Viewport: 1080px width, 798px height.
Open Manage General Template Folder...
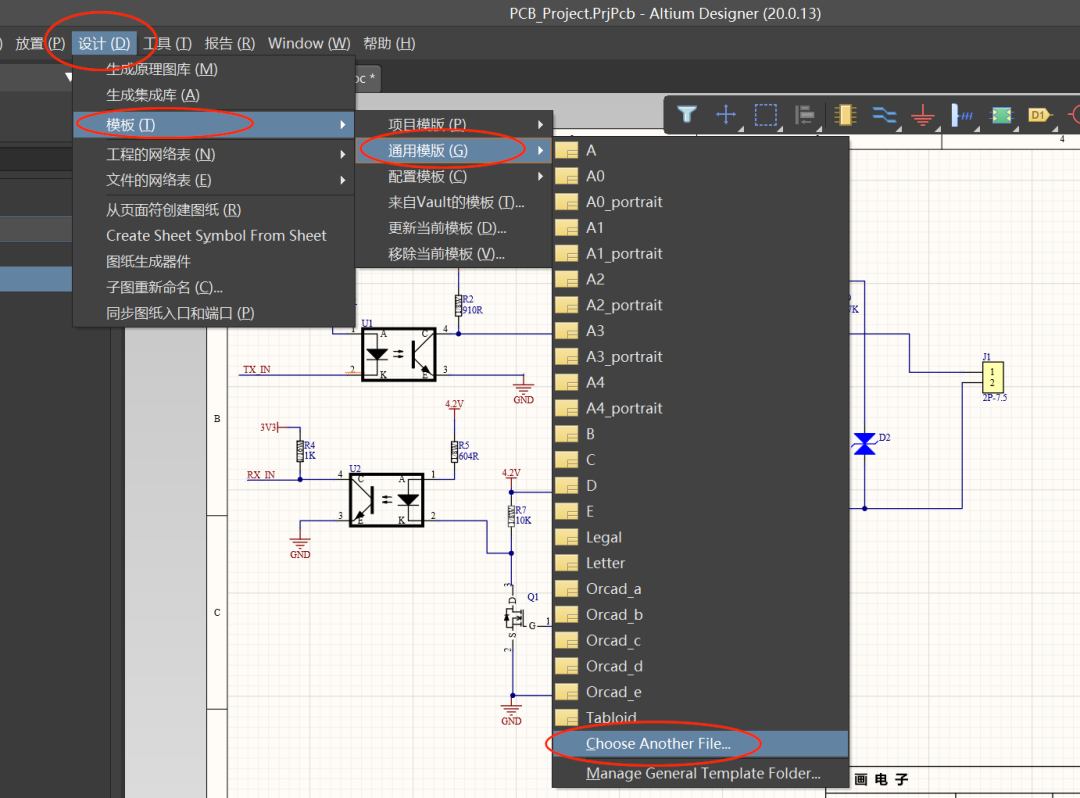tap(702, 773)
